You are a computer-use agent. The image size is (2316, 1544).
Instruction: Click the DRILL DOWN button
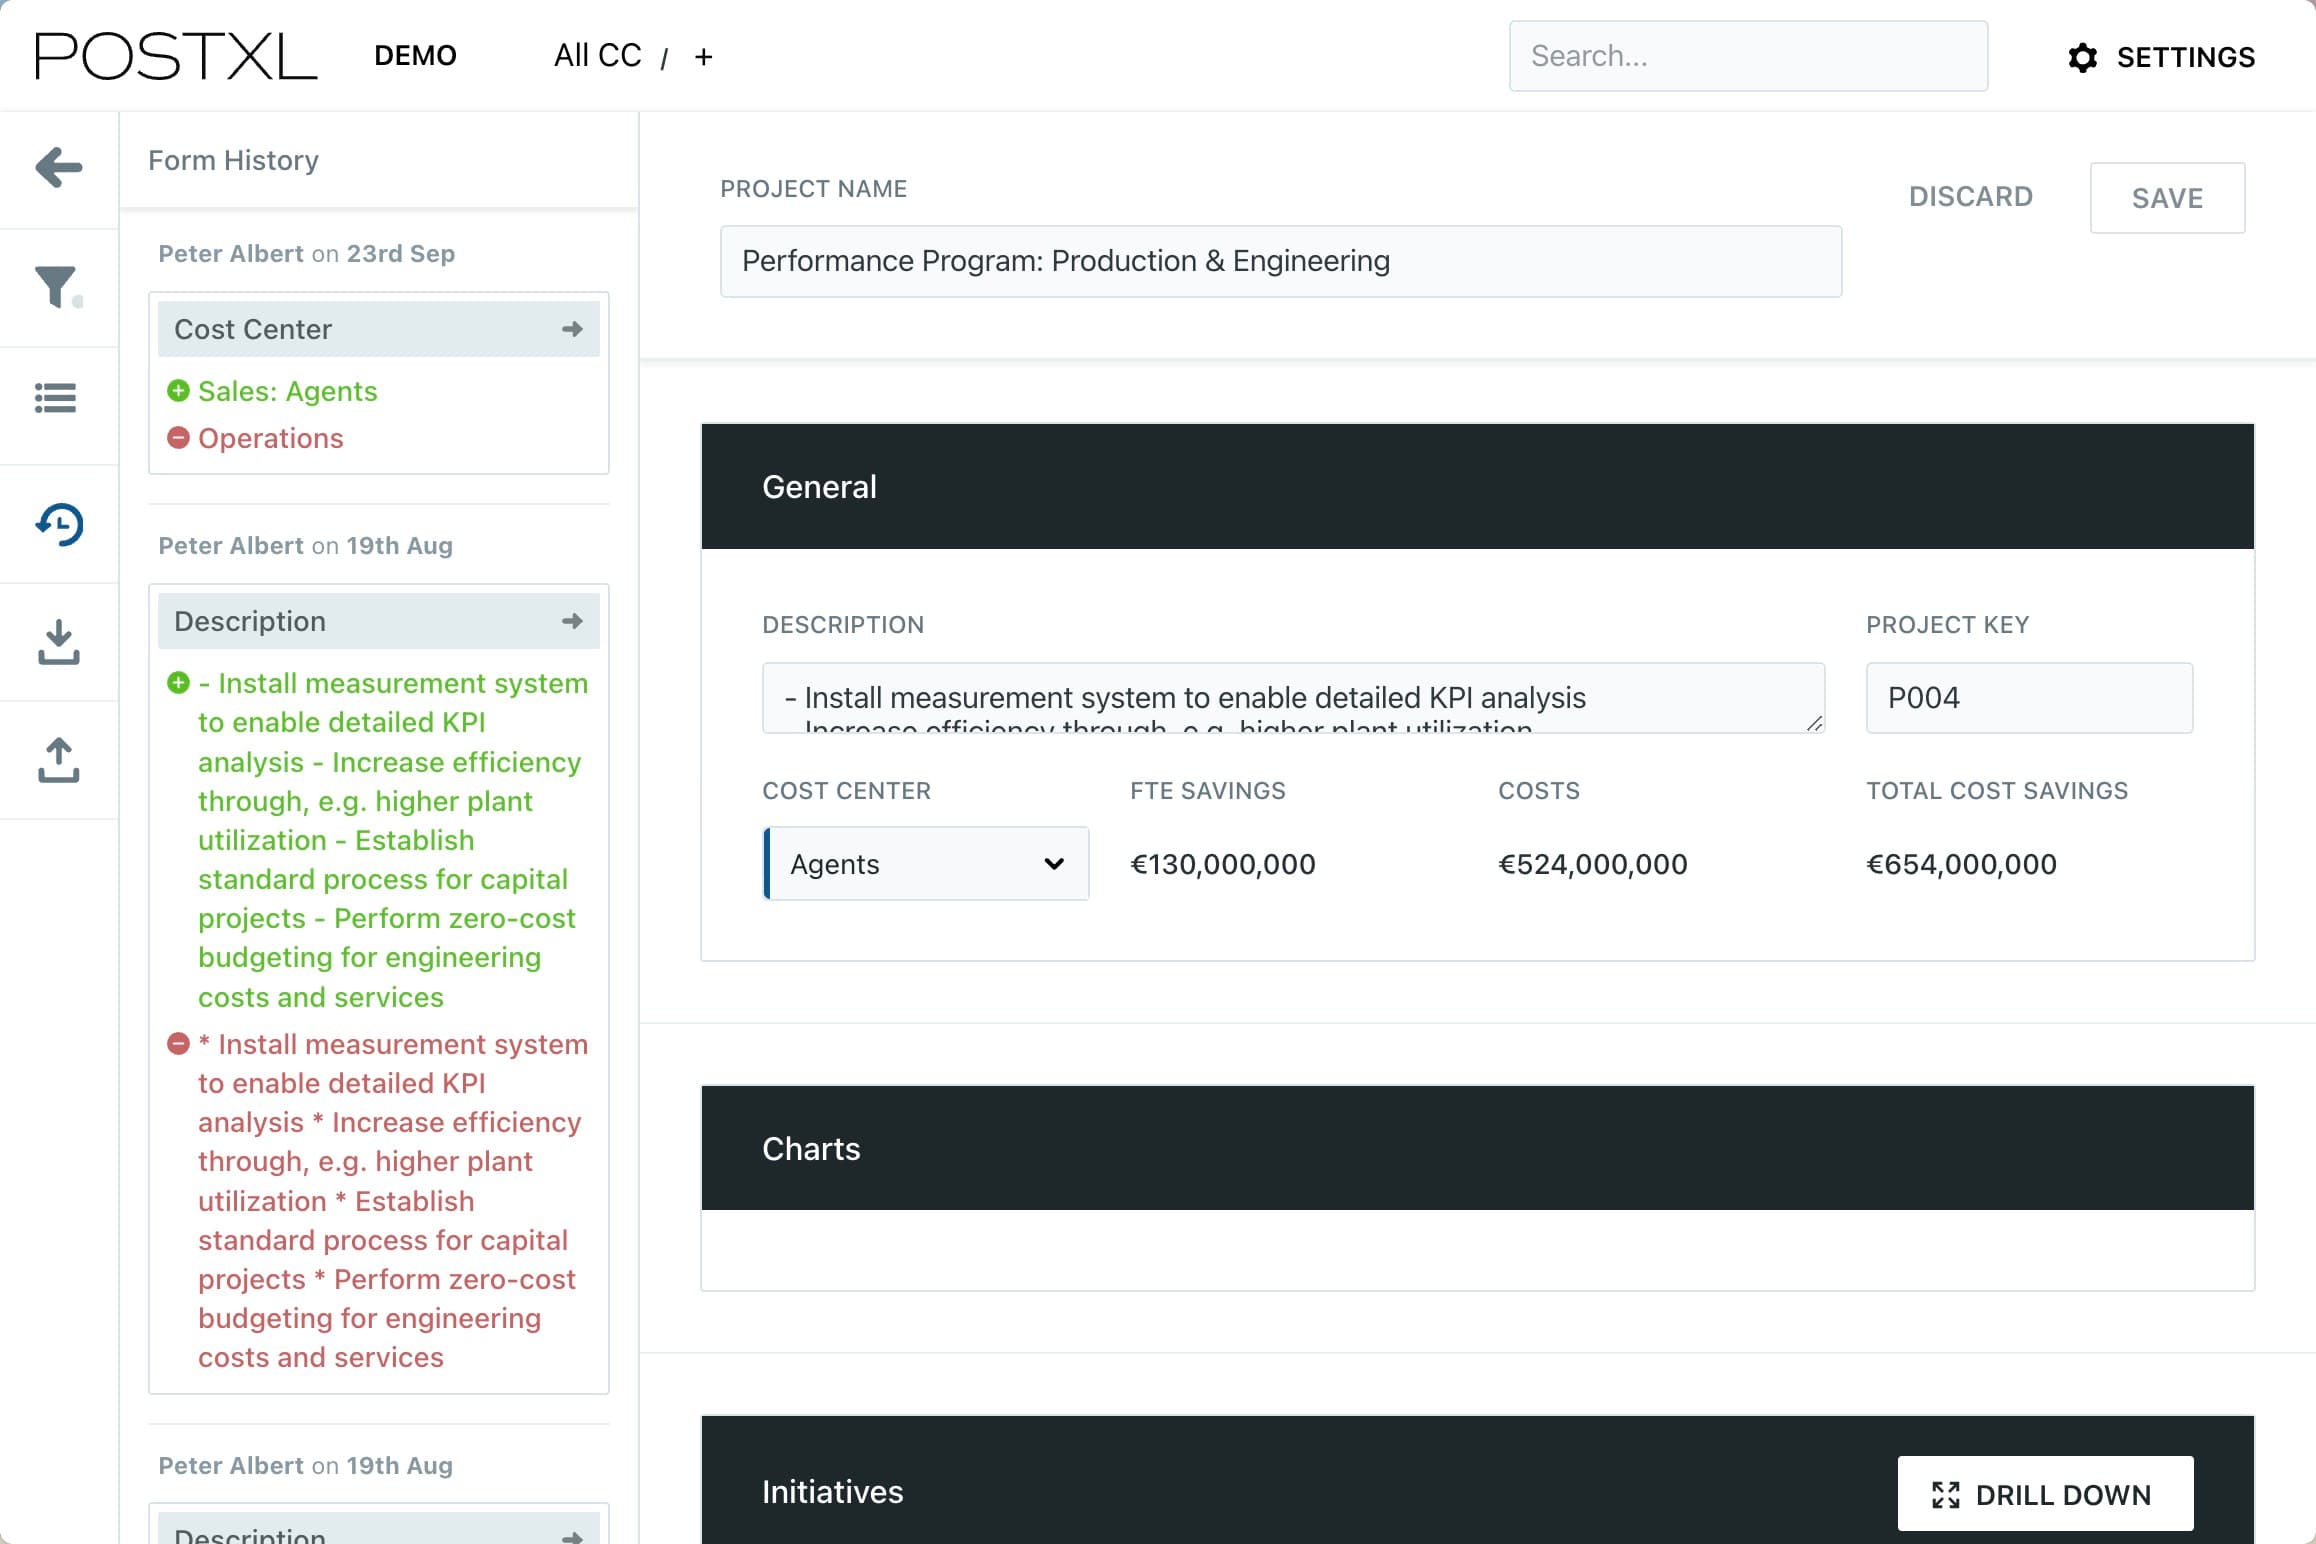click(2044, 1494)
